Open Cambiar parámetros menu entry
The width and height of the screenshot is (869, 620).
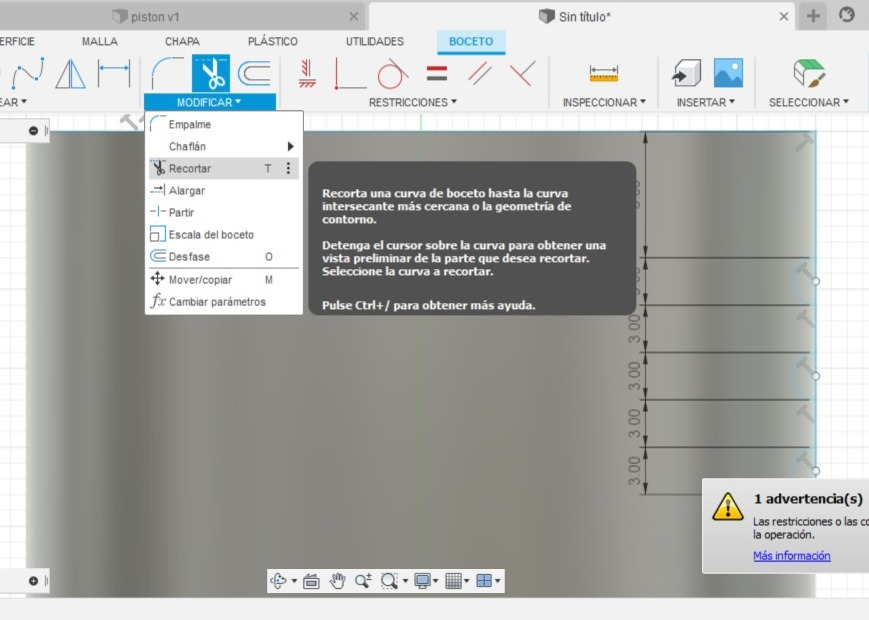(x=224, y=302)
